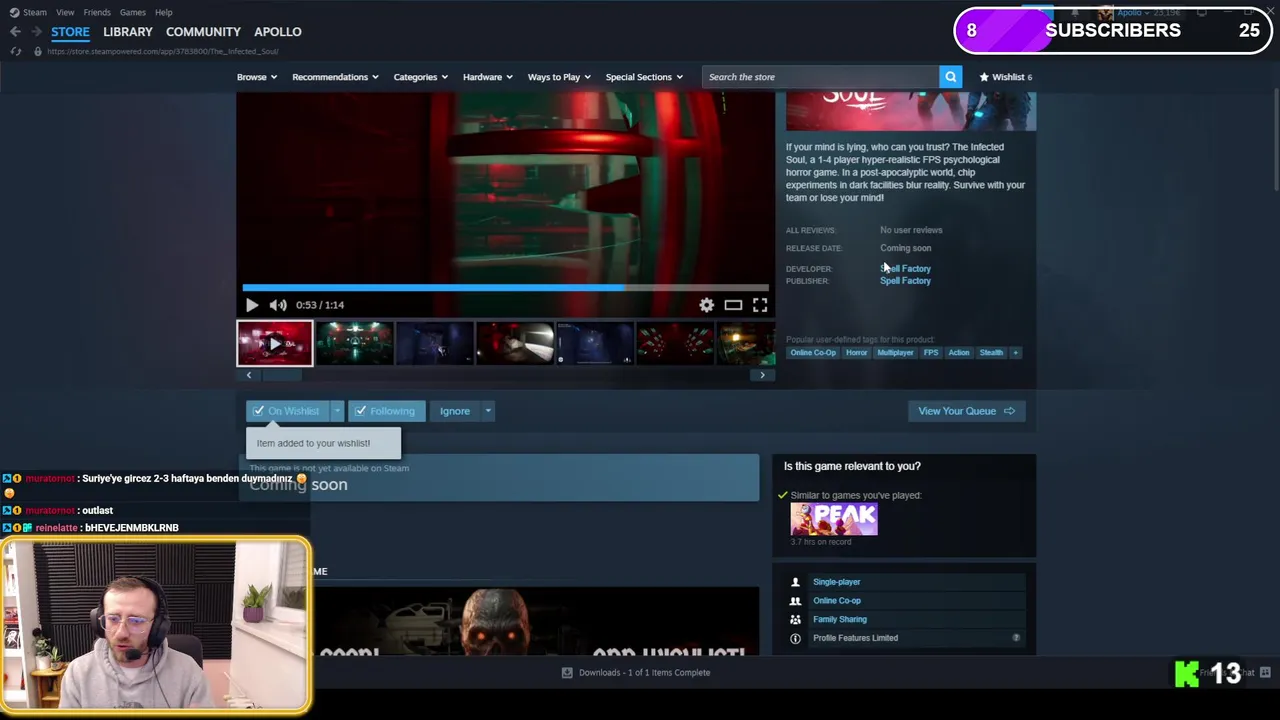
Task: Toggle the On Wishlist checkbox button
Action: tap(287, 411)
